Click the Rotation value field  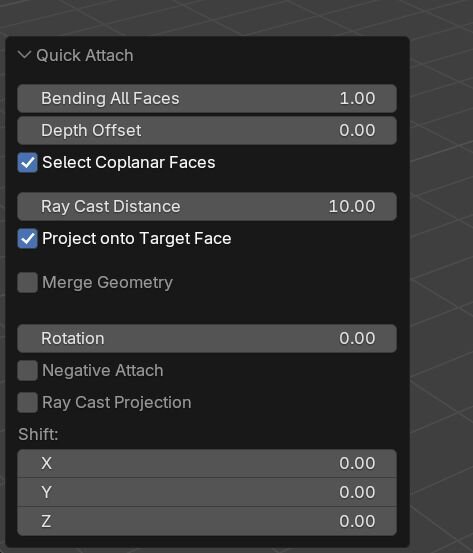pos(207,339)
